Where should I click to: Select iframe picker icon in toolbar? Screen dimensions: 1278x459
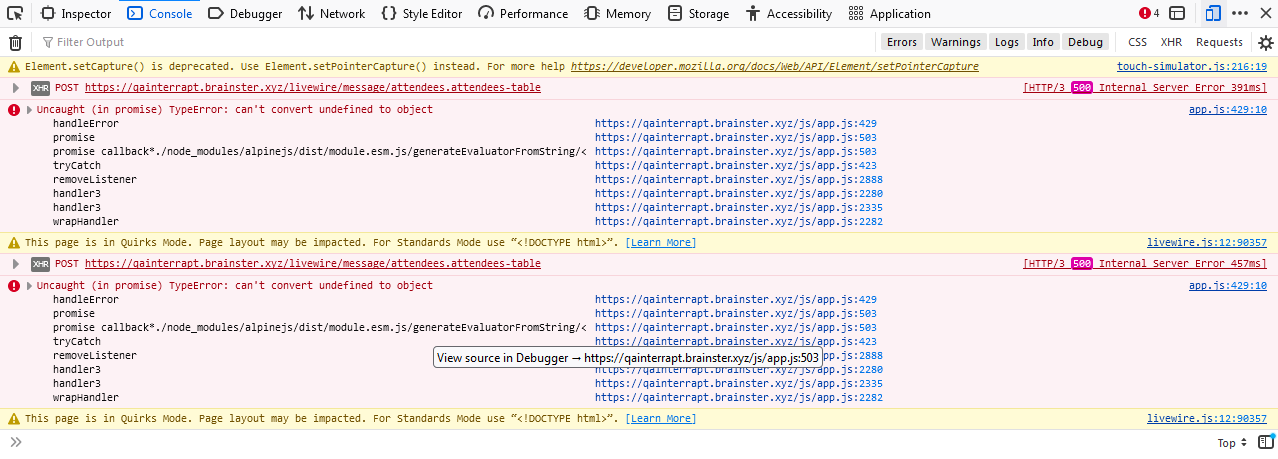click(x=1178, y=14)
